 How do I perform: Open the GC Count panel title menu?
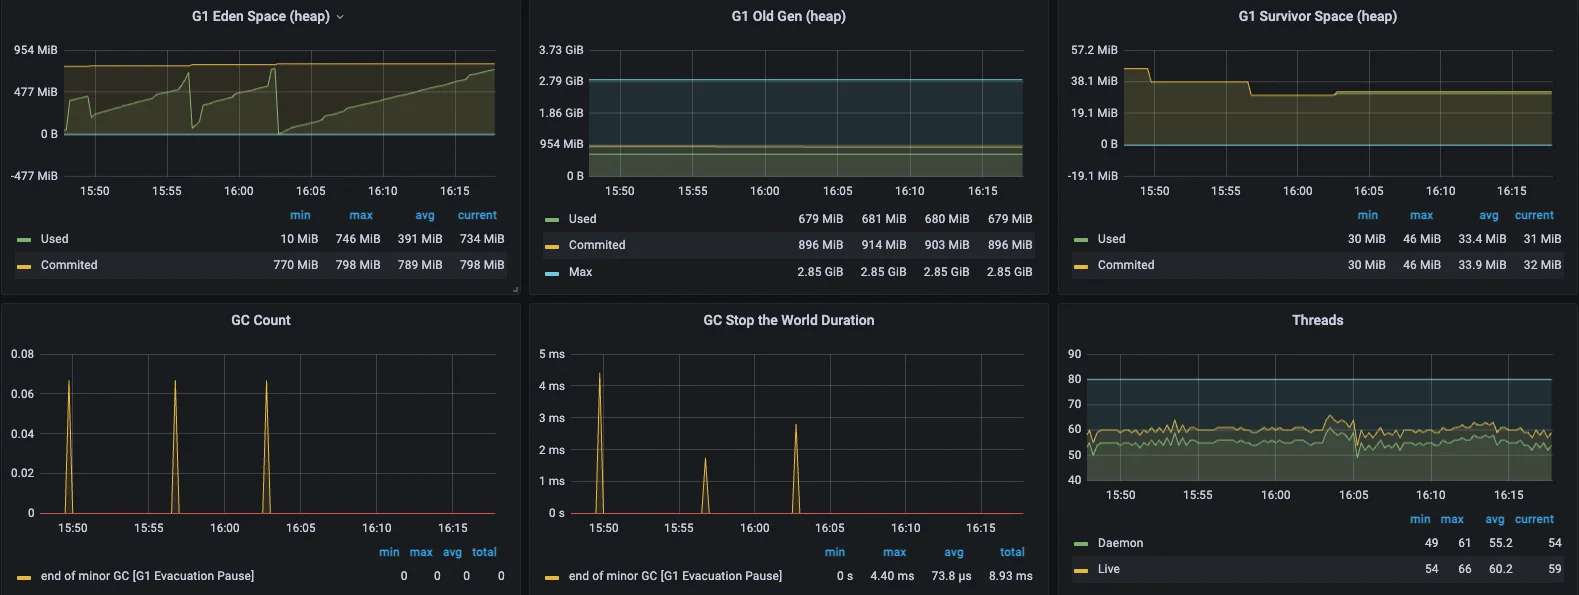[x=260, y=320]
